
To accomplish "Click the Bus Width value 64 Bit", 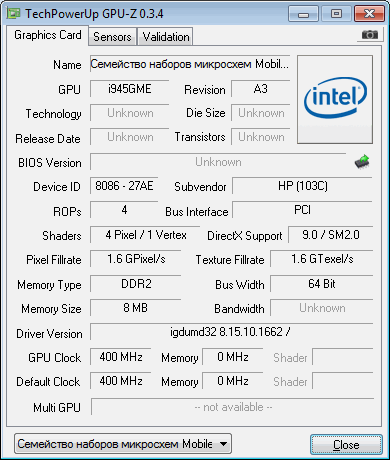I will [x=322, y=284].
